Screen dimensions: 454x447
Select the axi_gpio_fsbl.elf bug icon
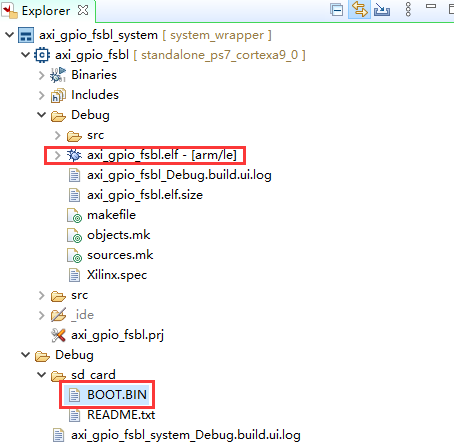(x=74, y=155)
